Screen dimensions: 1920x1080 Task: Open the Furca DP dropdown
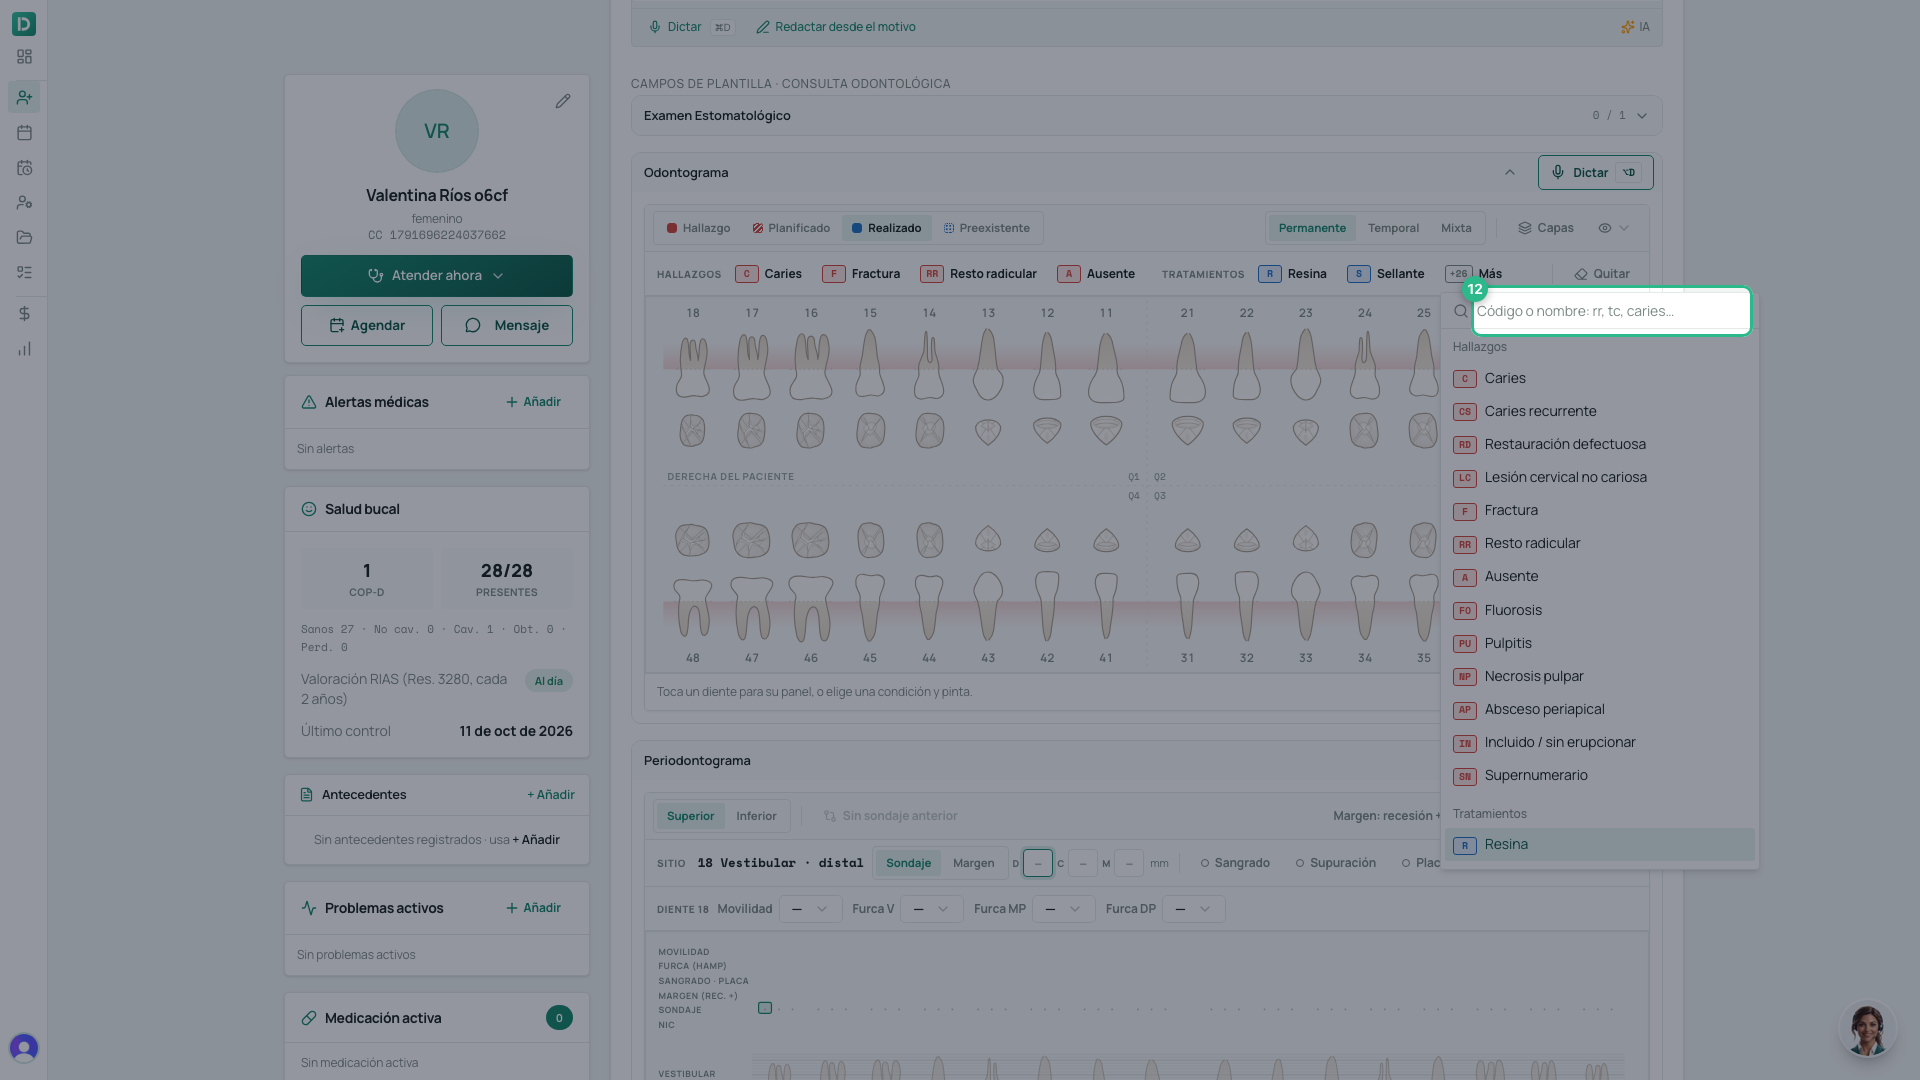click(x=1193, y=909)
